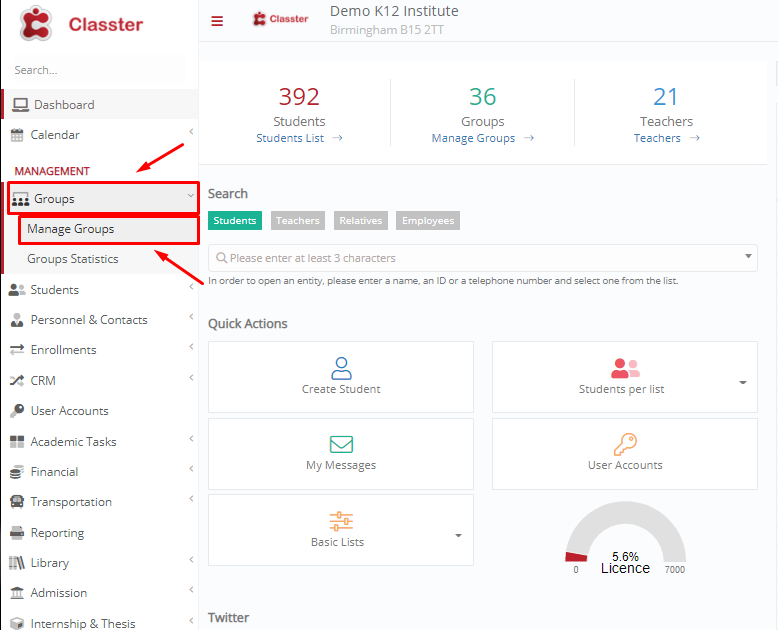778x630 pixels.
Task: Click the Reporting printer icon
Action: (x=17, y=533)
